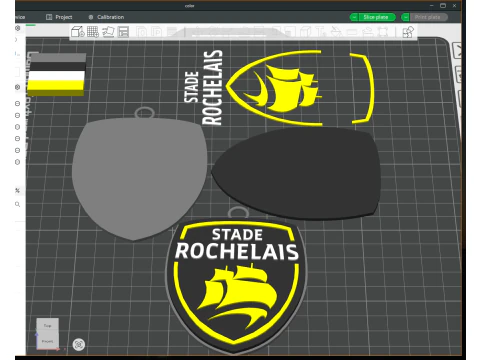Select the striped color sample block
This screenshot has height=360, width=480.
point(56,75)
